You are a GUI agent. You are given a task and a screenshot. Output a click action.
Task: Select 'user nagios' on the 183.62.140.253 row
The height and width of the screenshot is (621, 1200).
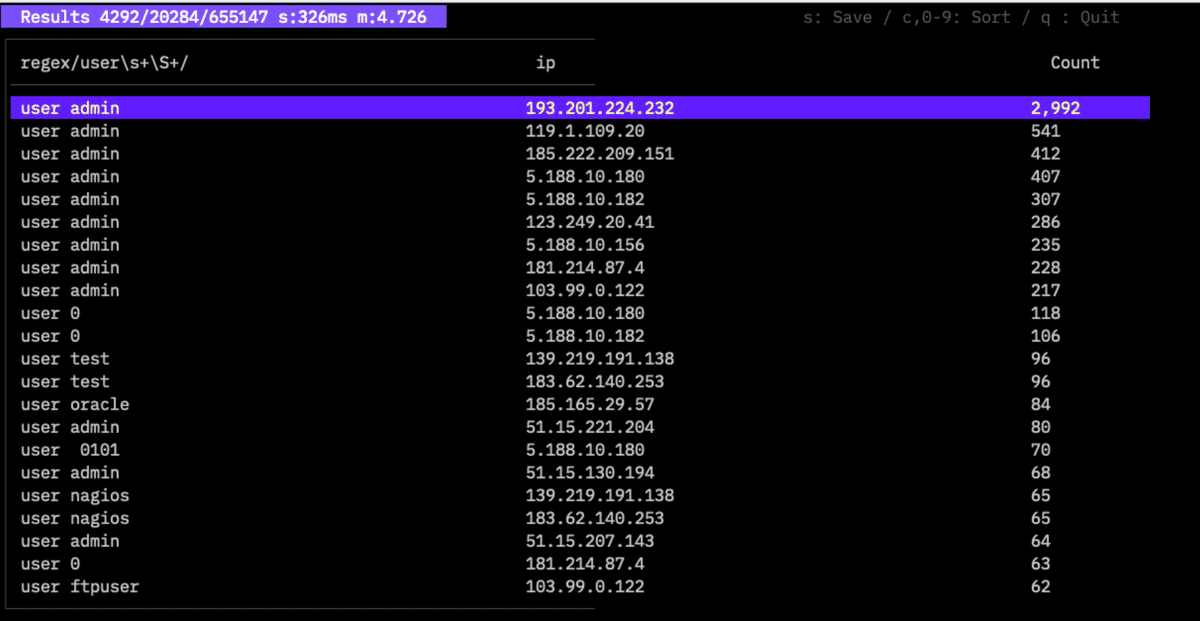coord(75,519)
